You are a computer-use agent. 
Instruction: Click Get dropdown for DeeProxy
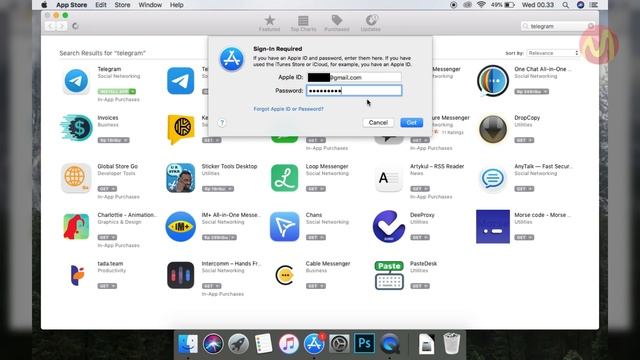[x=420, y=237]
